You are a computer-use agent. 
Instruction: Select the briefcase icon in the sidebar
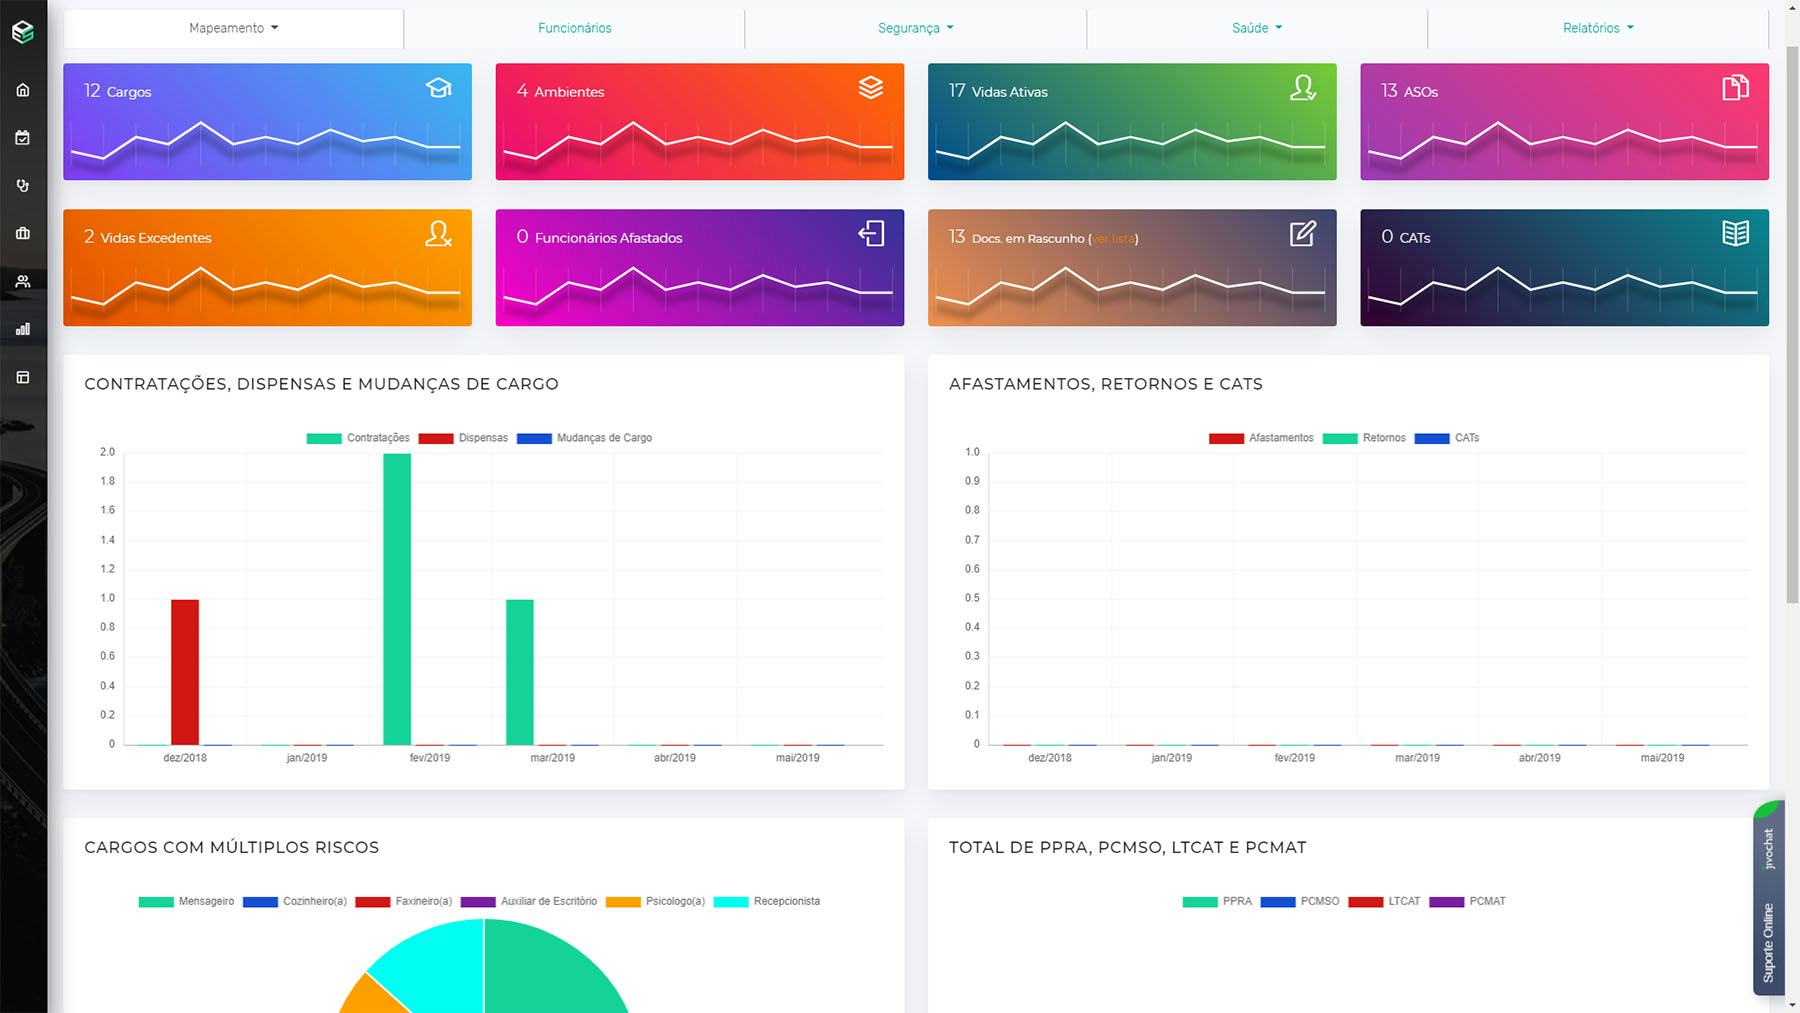(22, 233)
